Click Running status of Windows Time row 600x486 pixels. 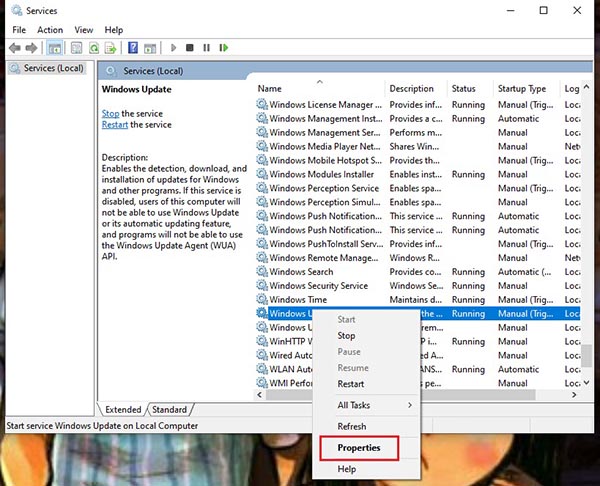point(468,300)
